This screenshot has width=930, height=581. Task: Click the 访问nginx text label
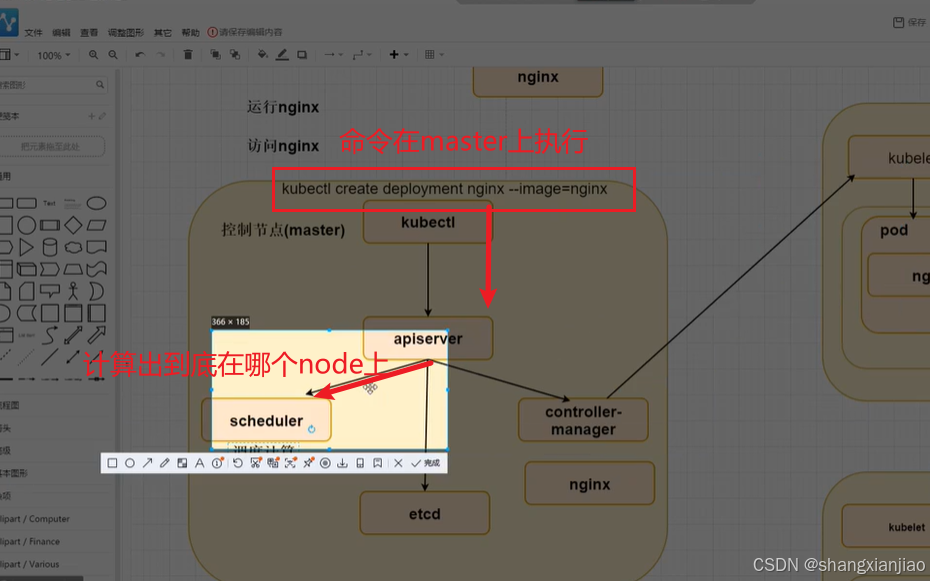[x=283, y=146]
